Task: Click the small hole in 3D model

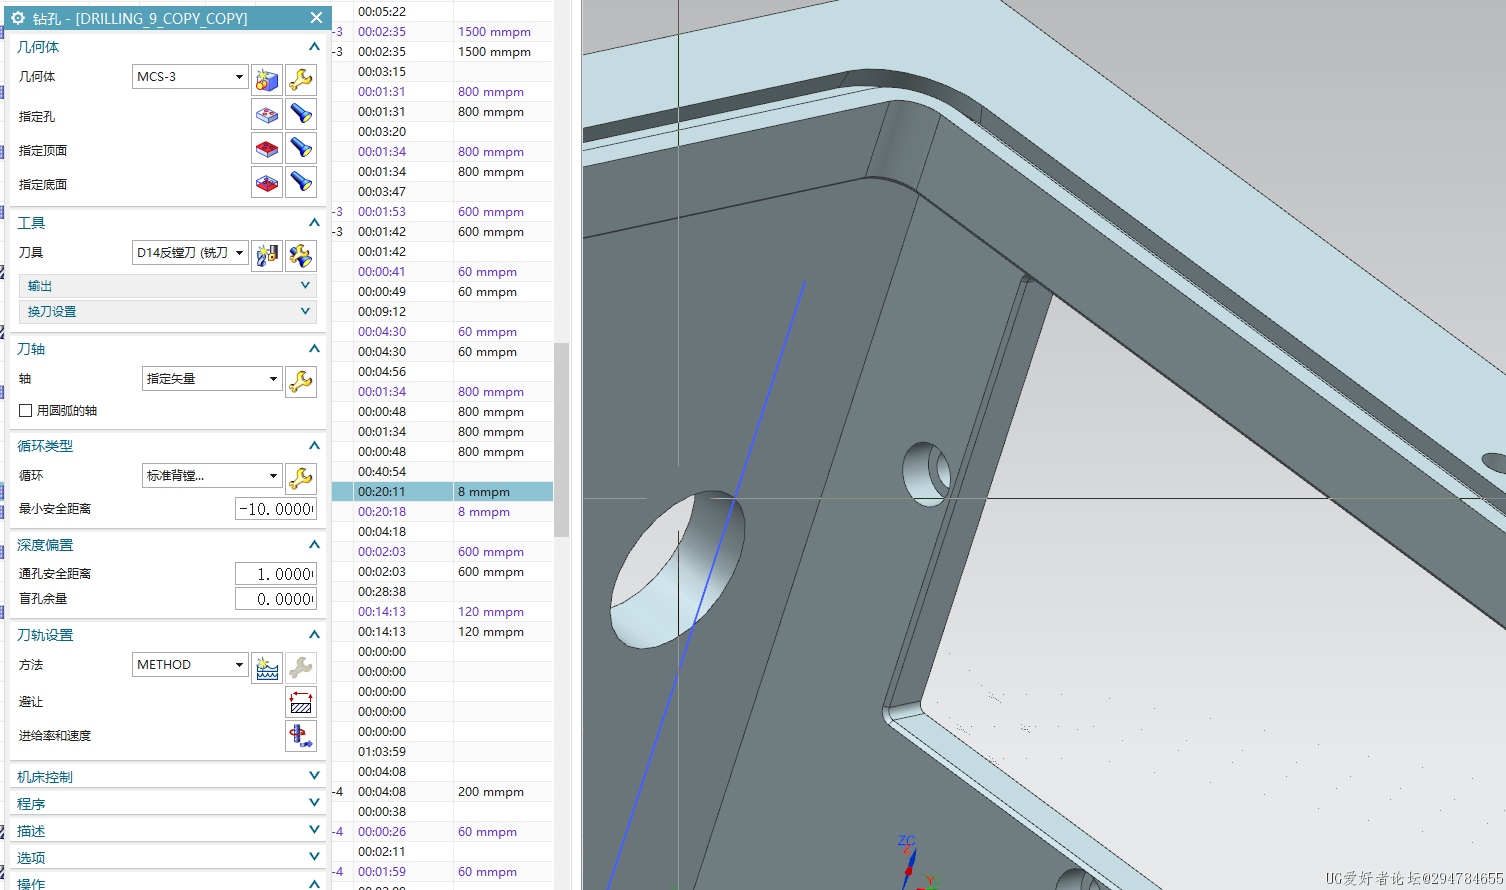Action: coord(927,474)
